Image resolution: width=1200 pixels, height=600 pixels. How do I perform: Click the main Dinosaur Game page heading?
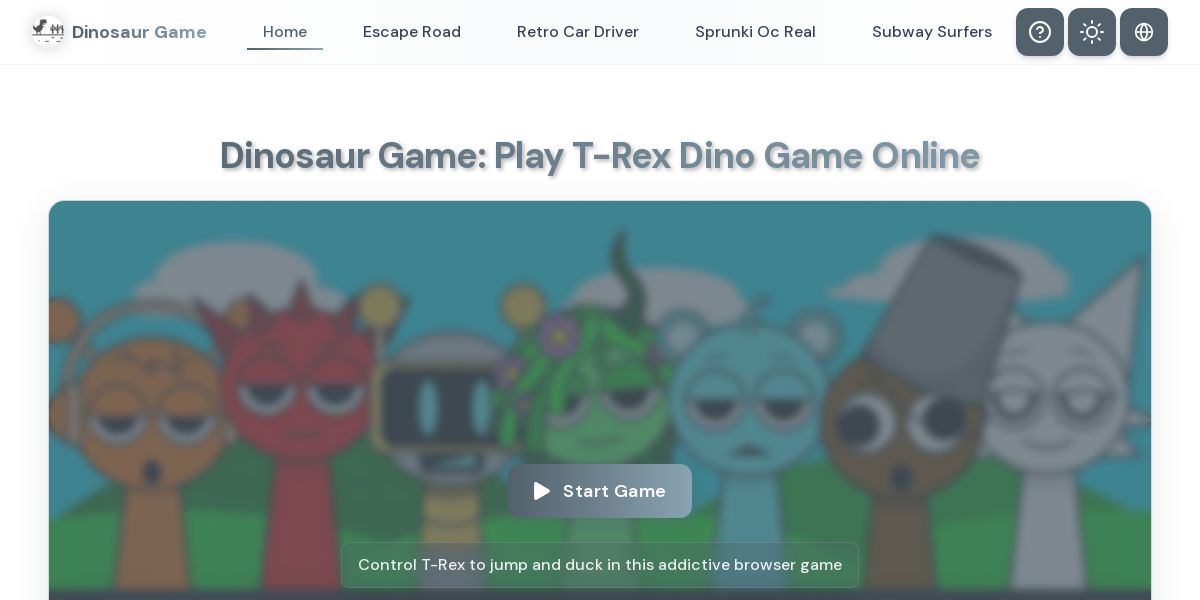click(x=600, y=155)
